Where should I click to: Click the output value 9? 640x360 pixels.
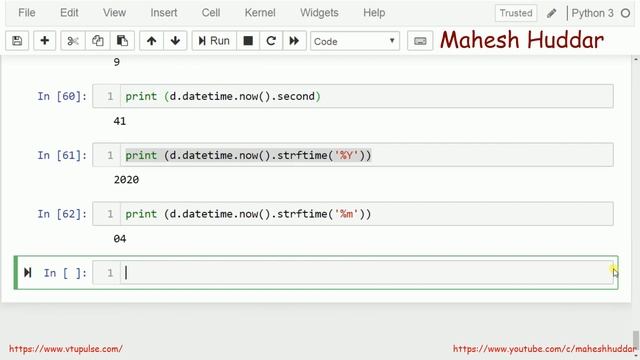pos(117,62)
